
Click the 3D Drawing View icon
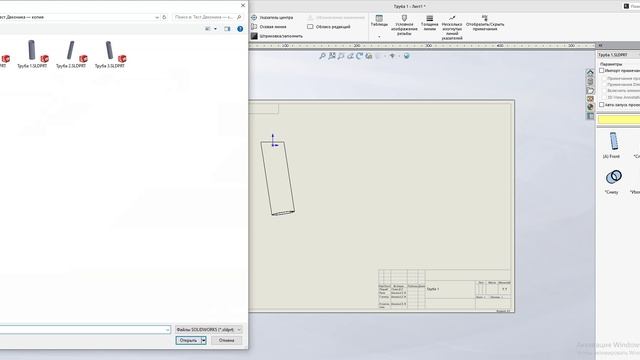369,56
